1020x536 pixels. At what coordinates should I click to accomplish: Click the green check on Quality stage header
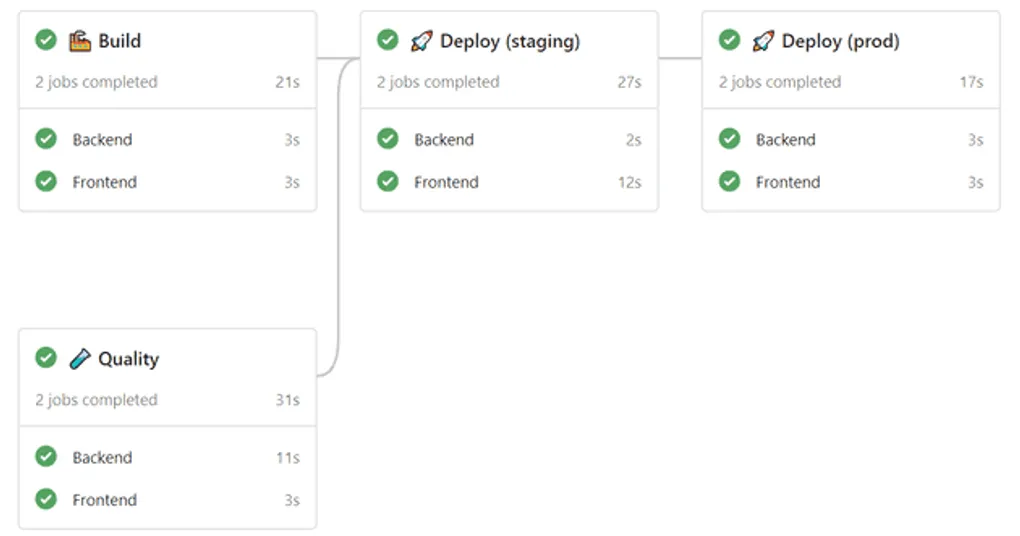coord(46,358)
